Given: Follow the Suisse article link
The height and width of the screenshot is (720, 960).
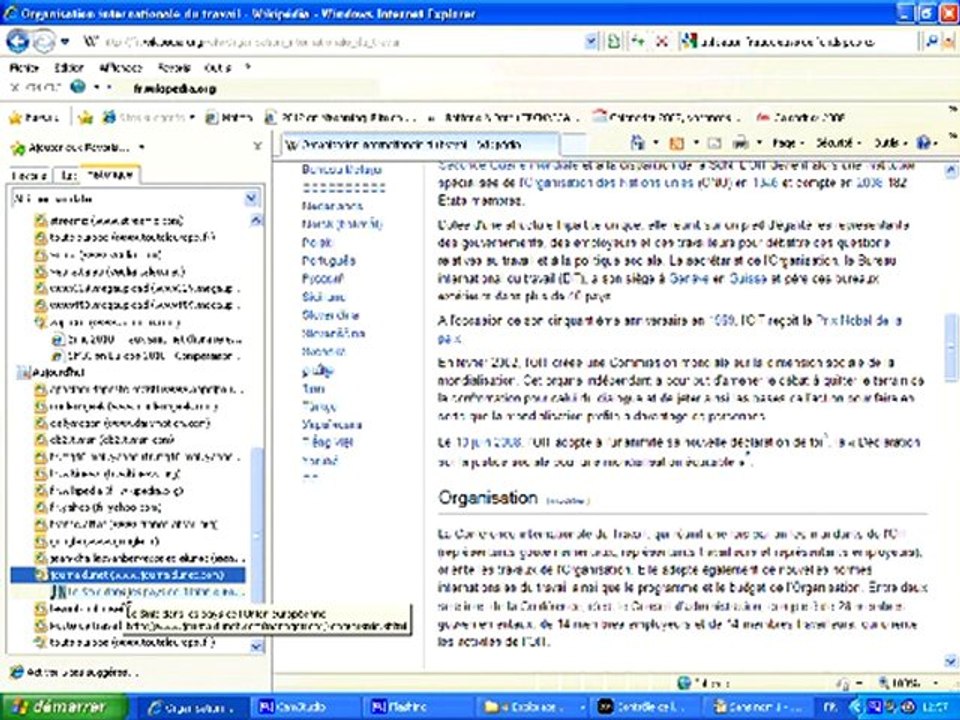Looking at the screenshot, I should 747,279.
